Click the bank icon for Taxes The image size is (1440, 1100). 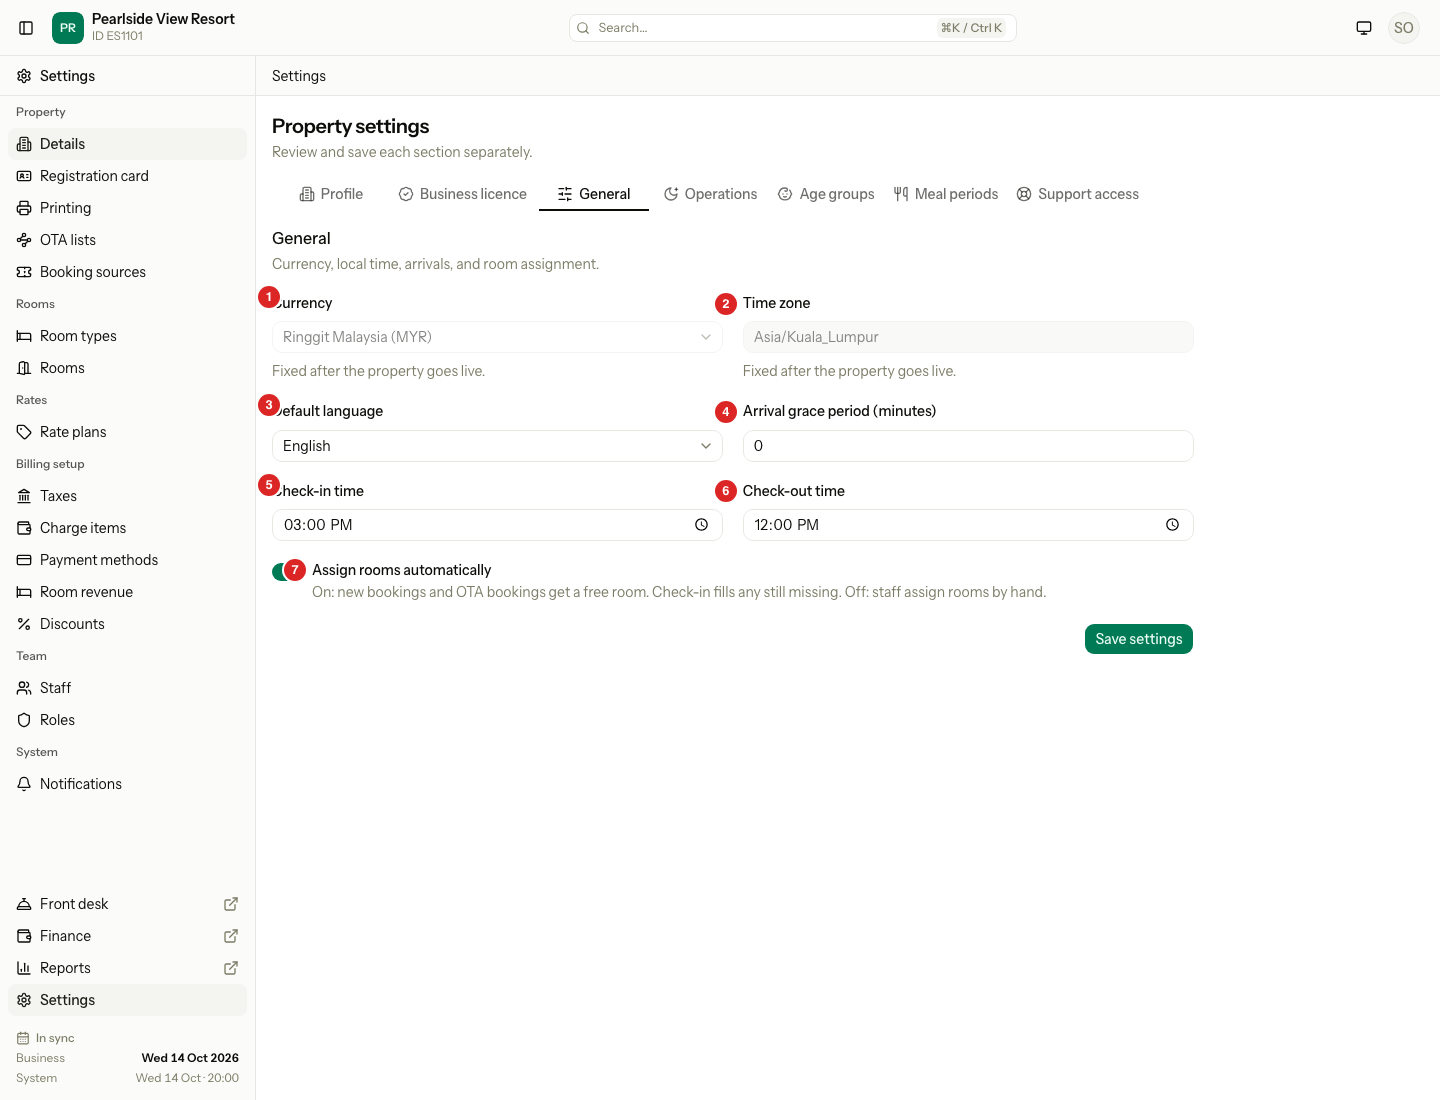pyautogui.click(x=24, y=496)
